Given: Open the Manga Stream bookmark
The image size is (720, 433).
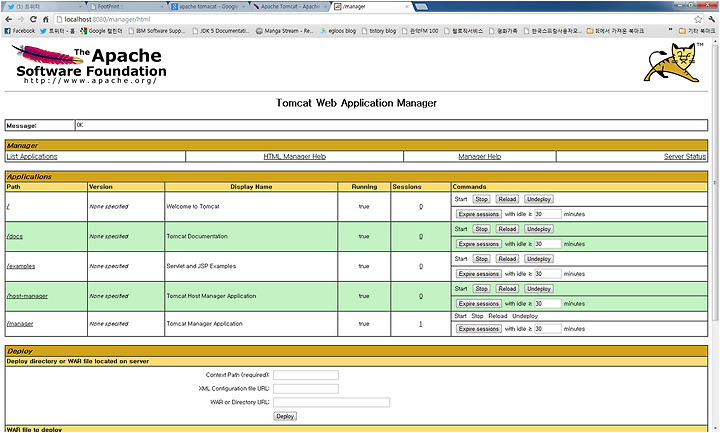Looking at the screenshot, I should tap(284, 31).
